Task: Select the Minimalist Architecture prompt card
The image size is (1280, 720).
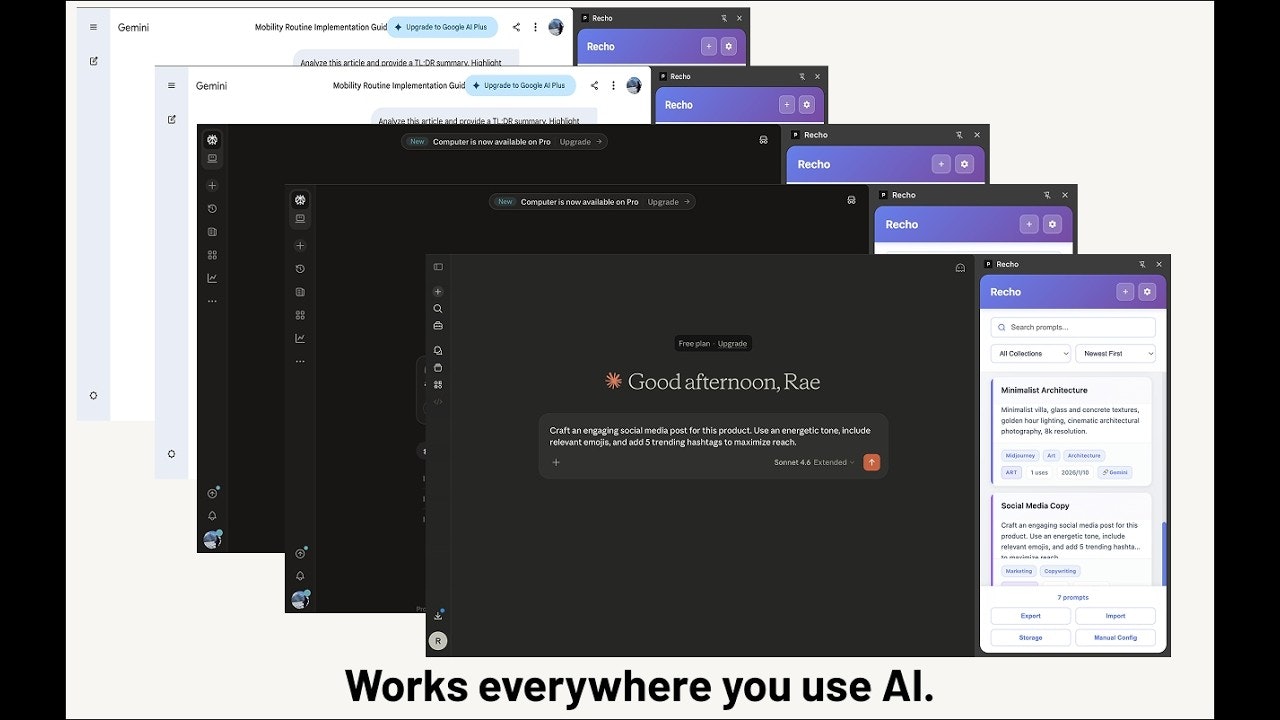Action: coord(1071,431)
